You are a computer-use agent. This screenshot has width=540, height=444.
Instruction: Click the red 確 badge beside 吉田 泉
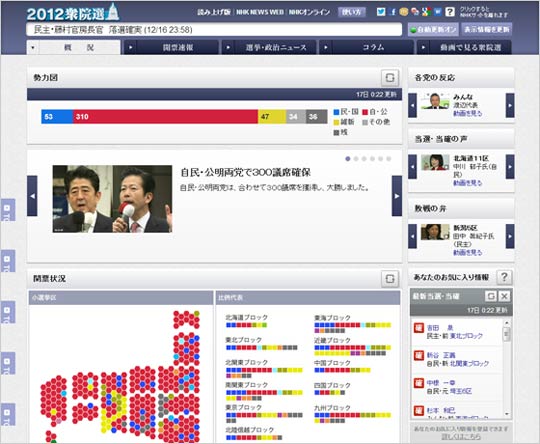[418, 328]
